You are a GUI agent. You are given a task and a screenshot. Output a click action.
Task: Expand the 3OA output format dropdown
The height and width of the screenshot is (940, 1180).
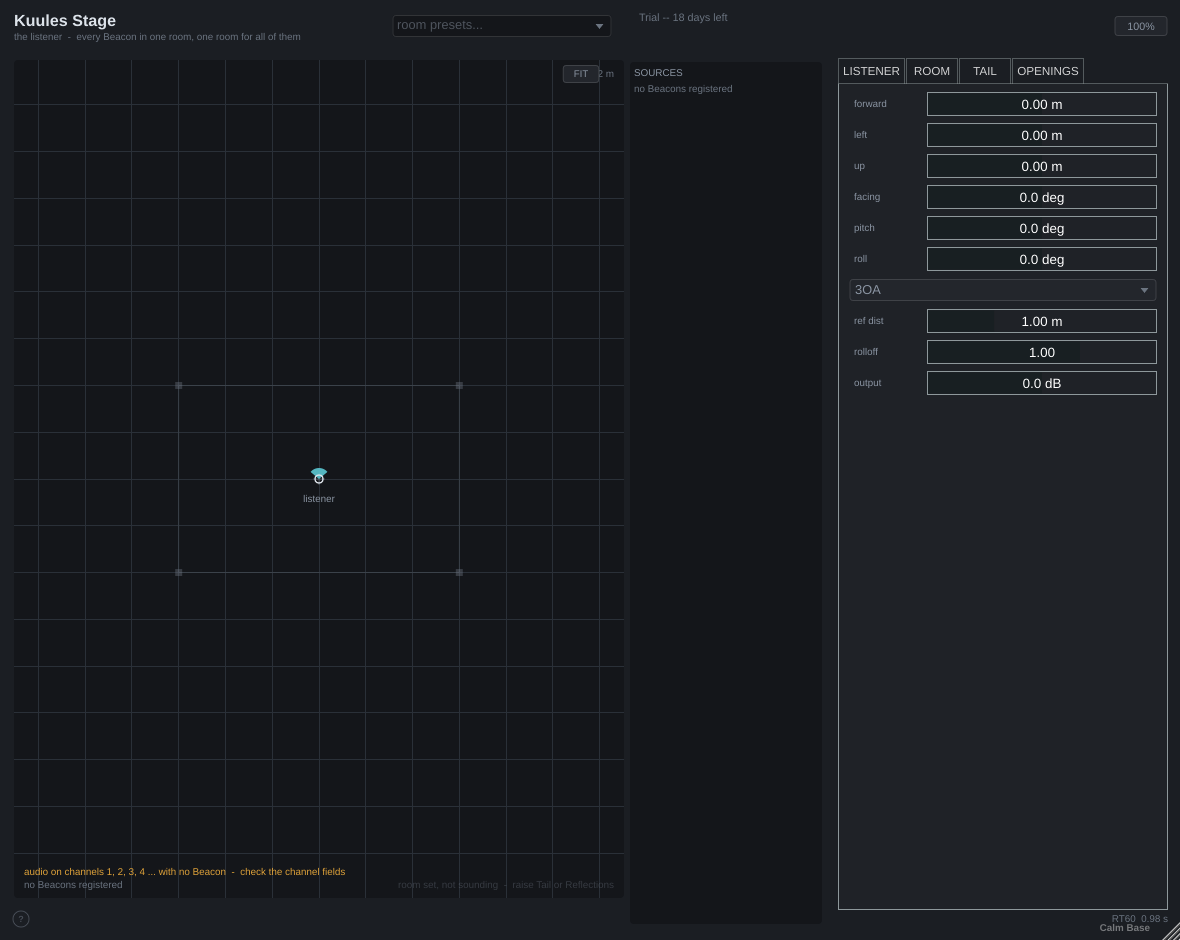pos(1002,290)
